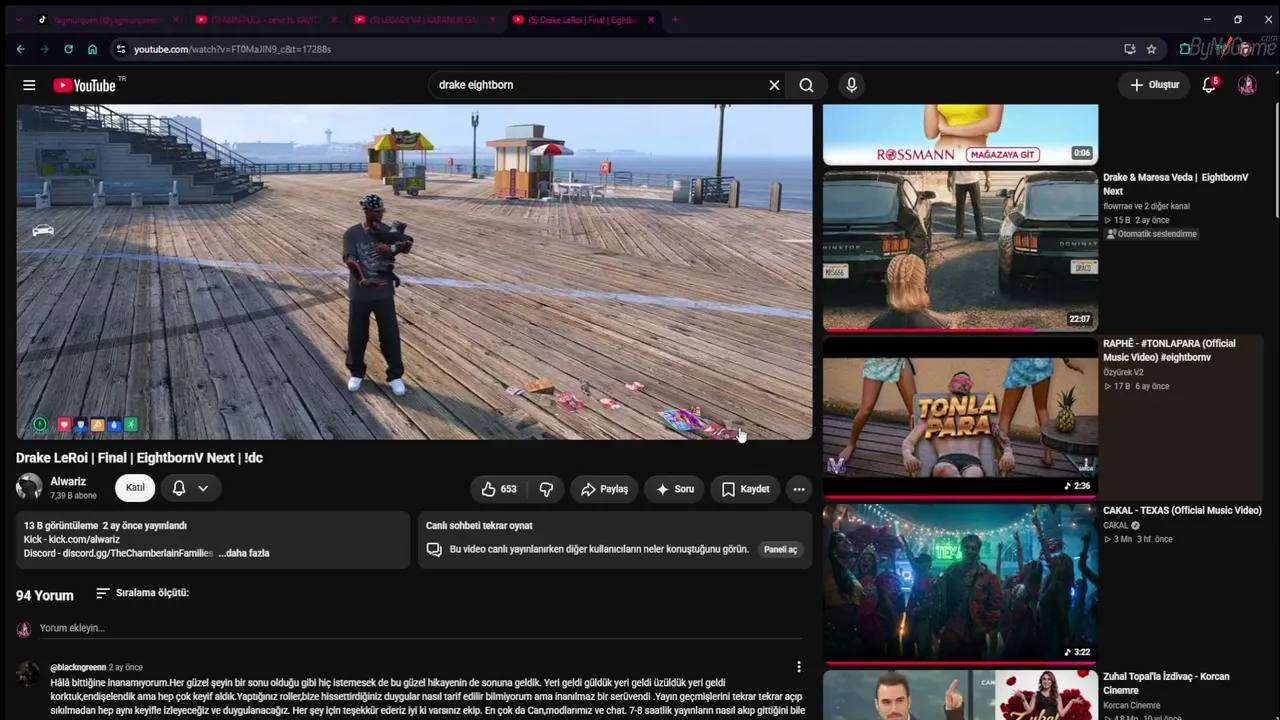The height and width of the screenshot is (720, 1280).
Task: Start voice search with the microphone icon
Action: pos(852,85)
